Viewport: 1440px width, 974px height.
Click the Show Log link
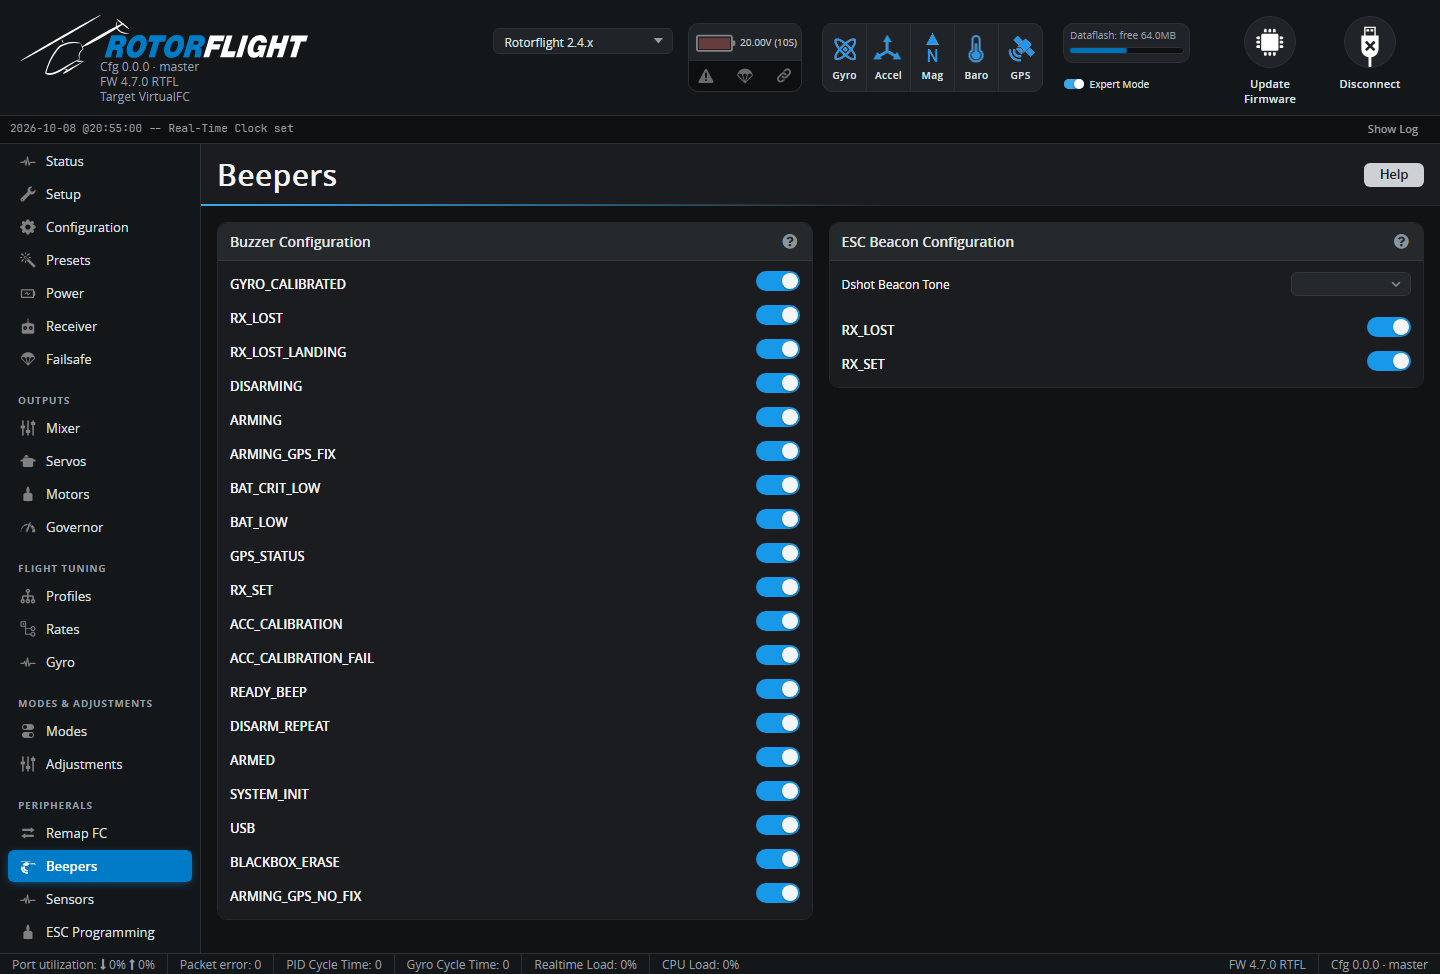coord(1393,129)
